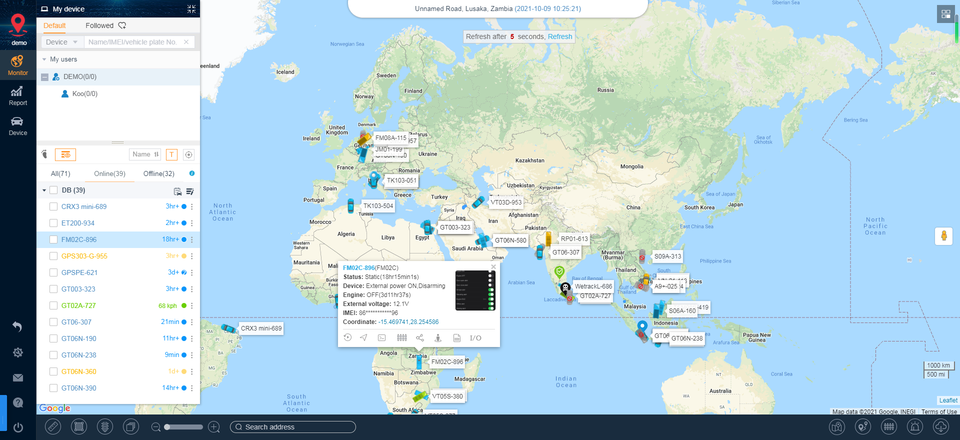The height and width of the screenshot is (440, 960).
Task: Open command terminal icon in device popup
Action: 382,337
